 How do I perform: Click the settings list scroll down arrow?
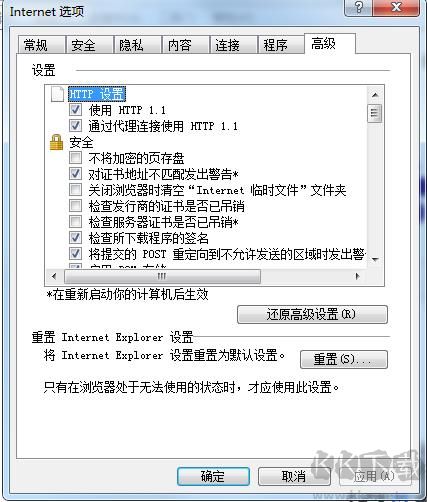coord(375,259)
